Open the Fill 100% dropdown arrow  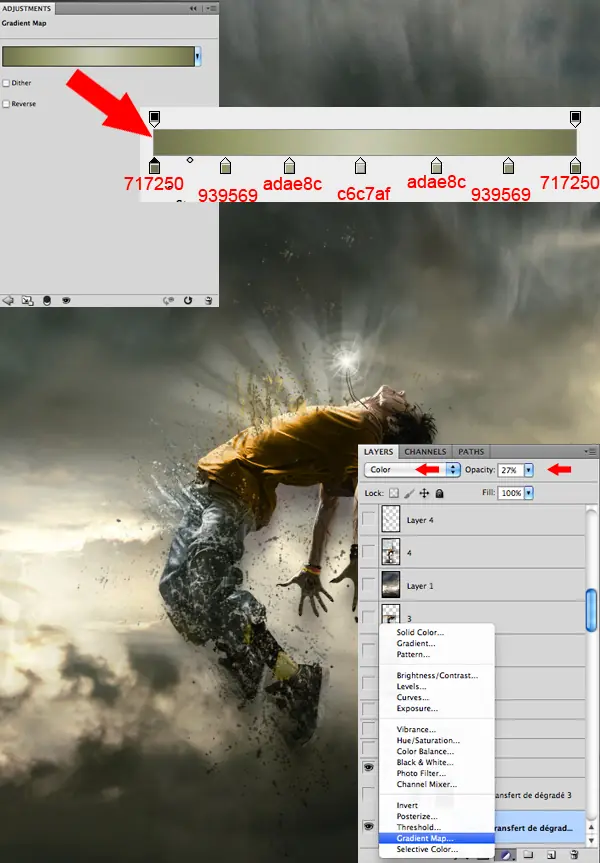coord(528,493)
